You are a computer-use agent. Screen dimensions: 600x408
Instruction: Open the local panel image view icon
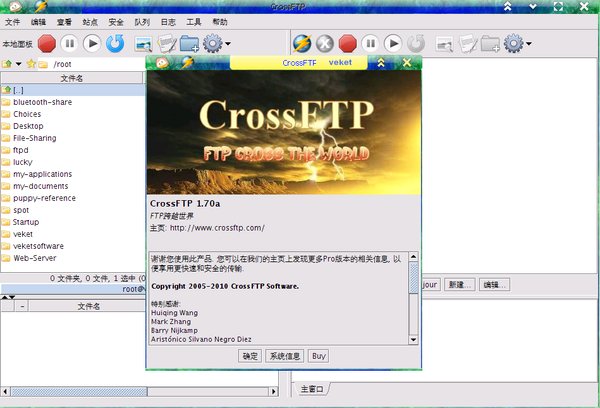(143, 44)
